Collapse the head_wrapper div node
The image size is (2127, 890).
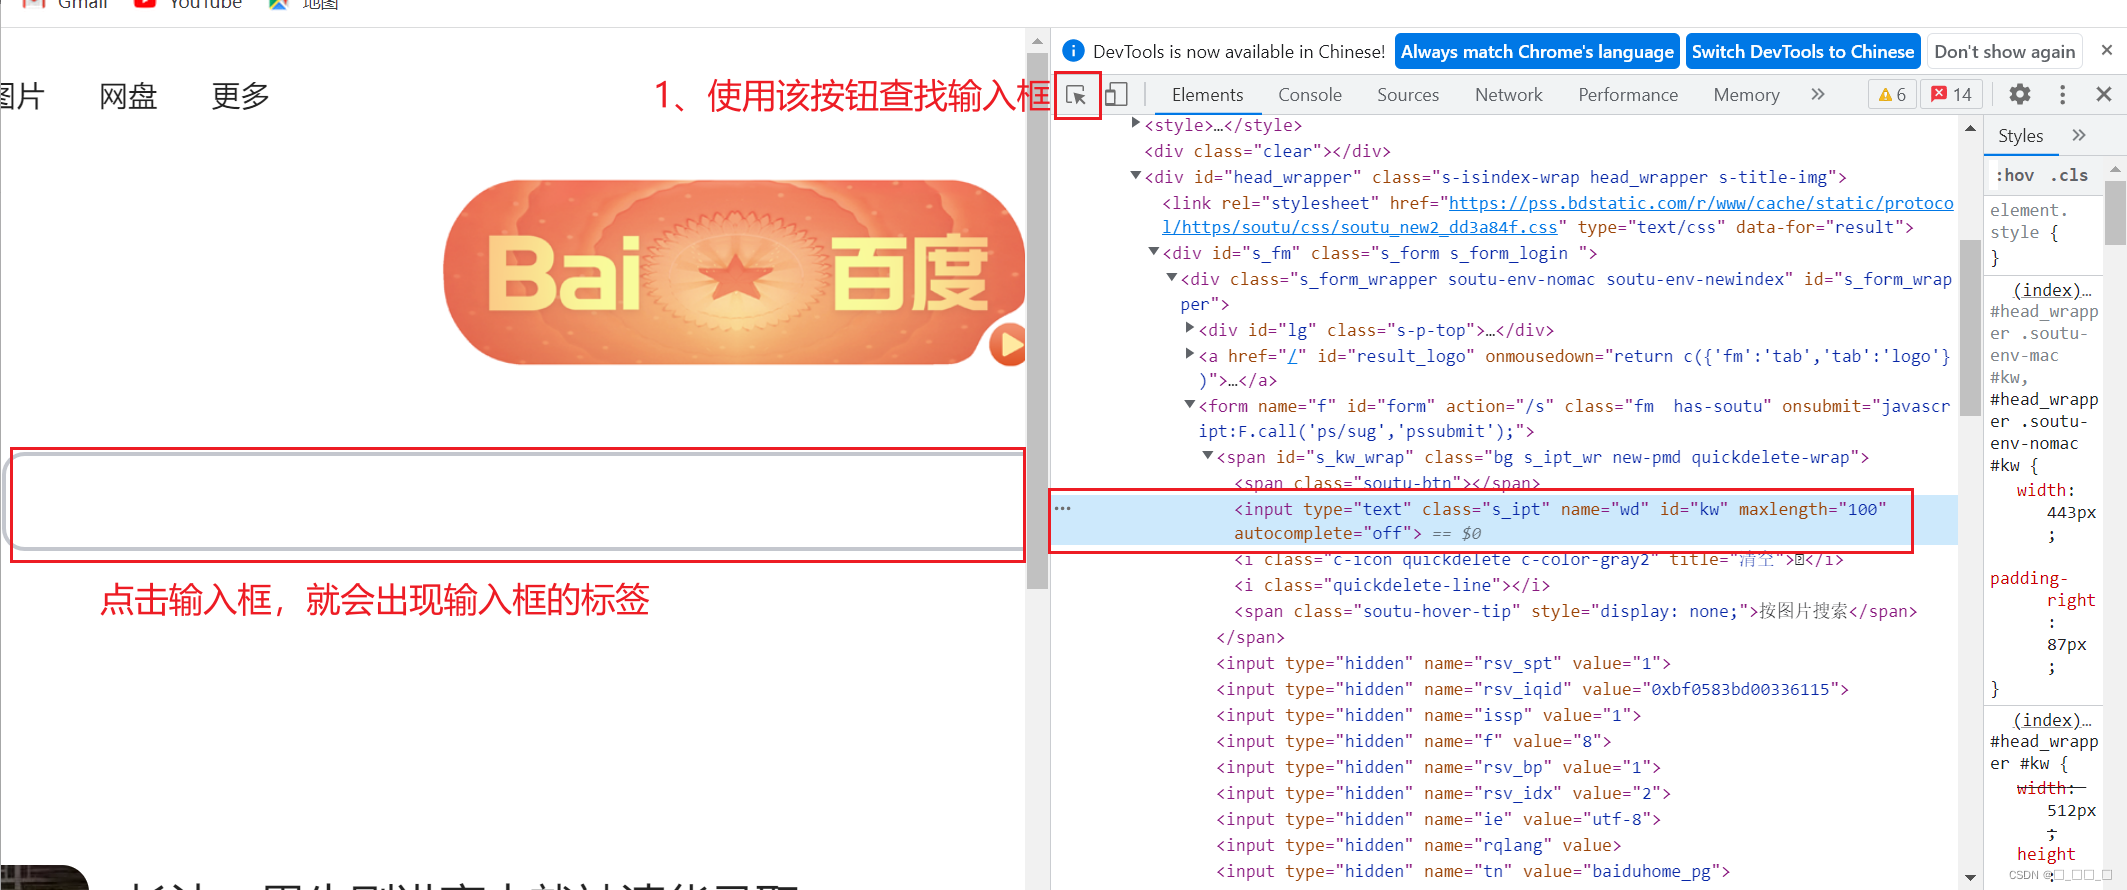(x=1135, y=175)
